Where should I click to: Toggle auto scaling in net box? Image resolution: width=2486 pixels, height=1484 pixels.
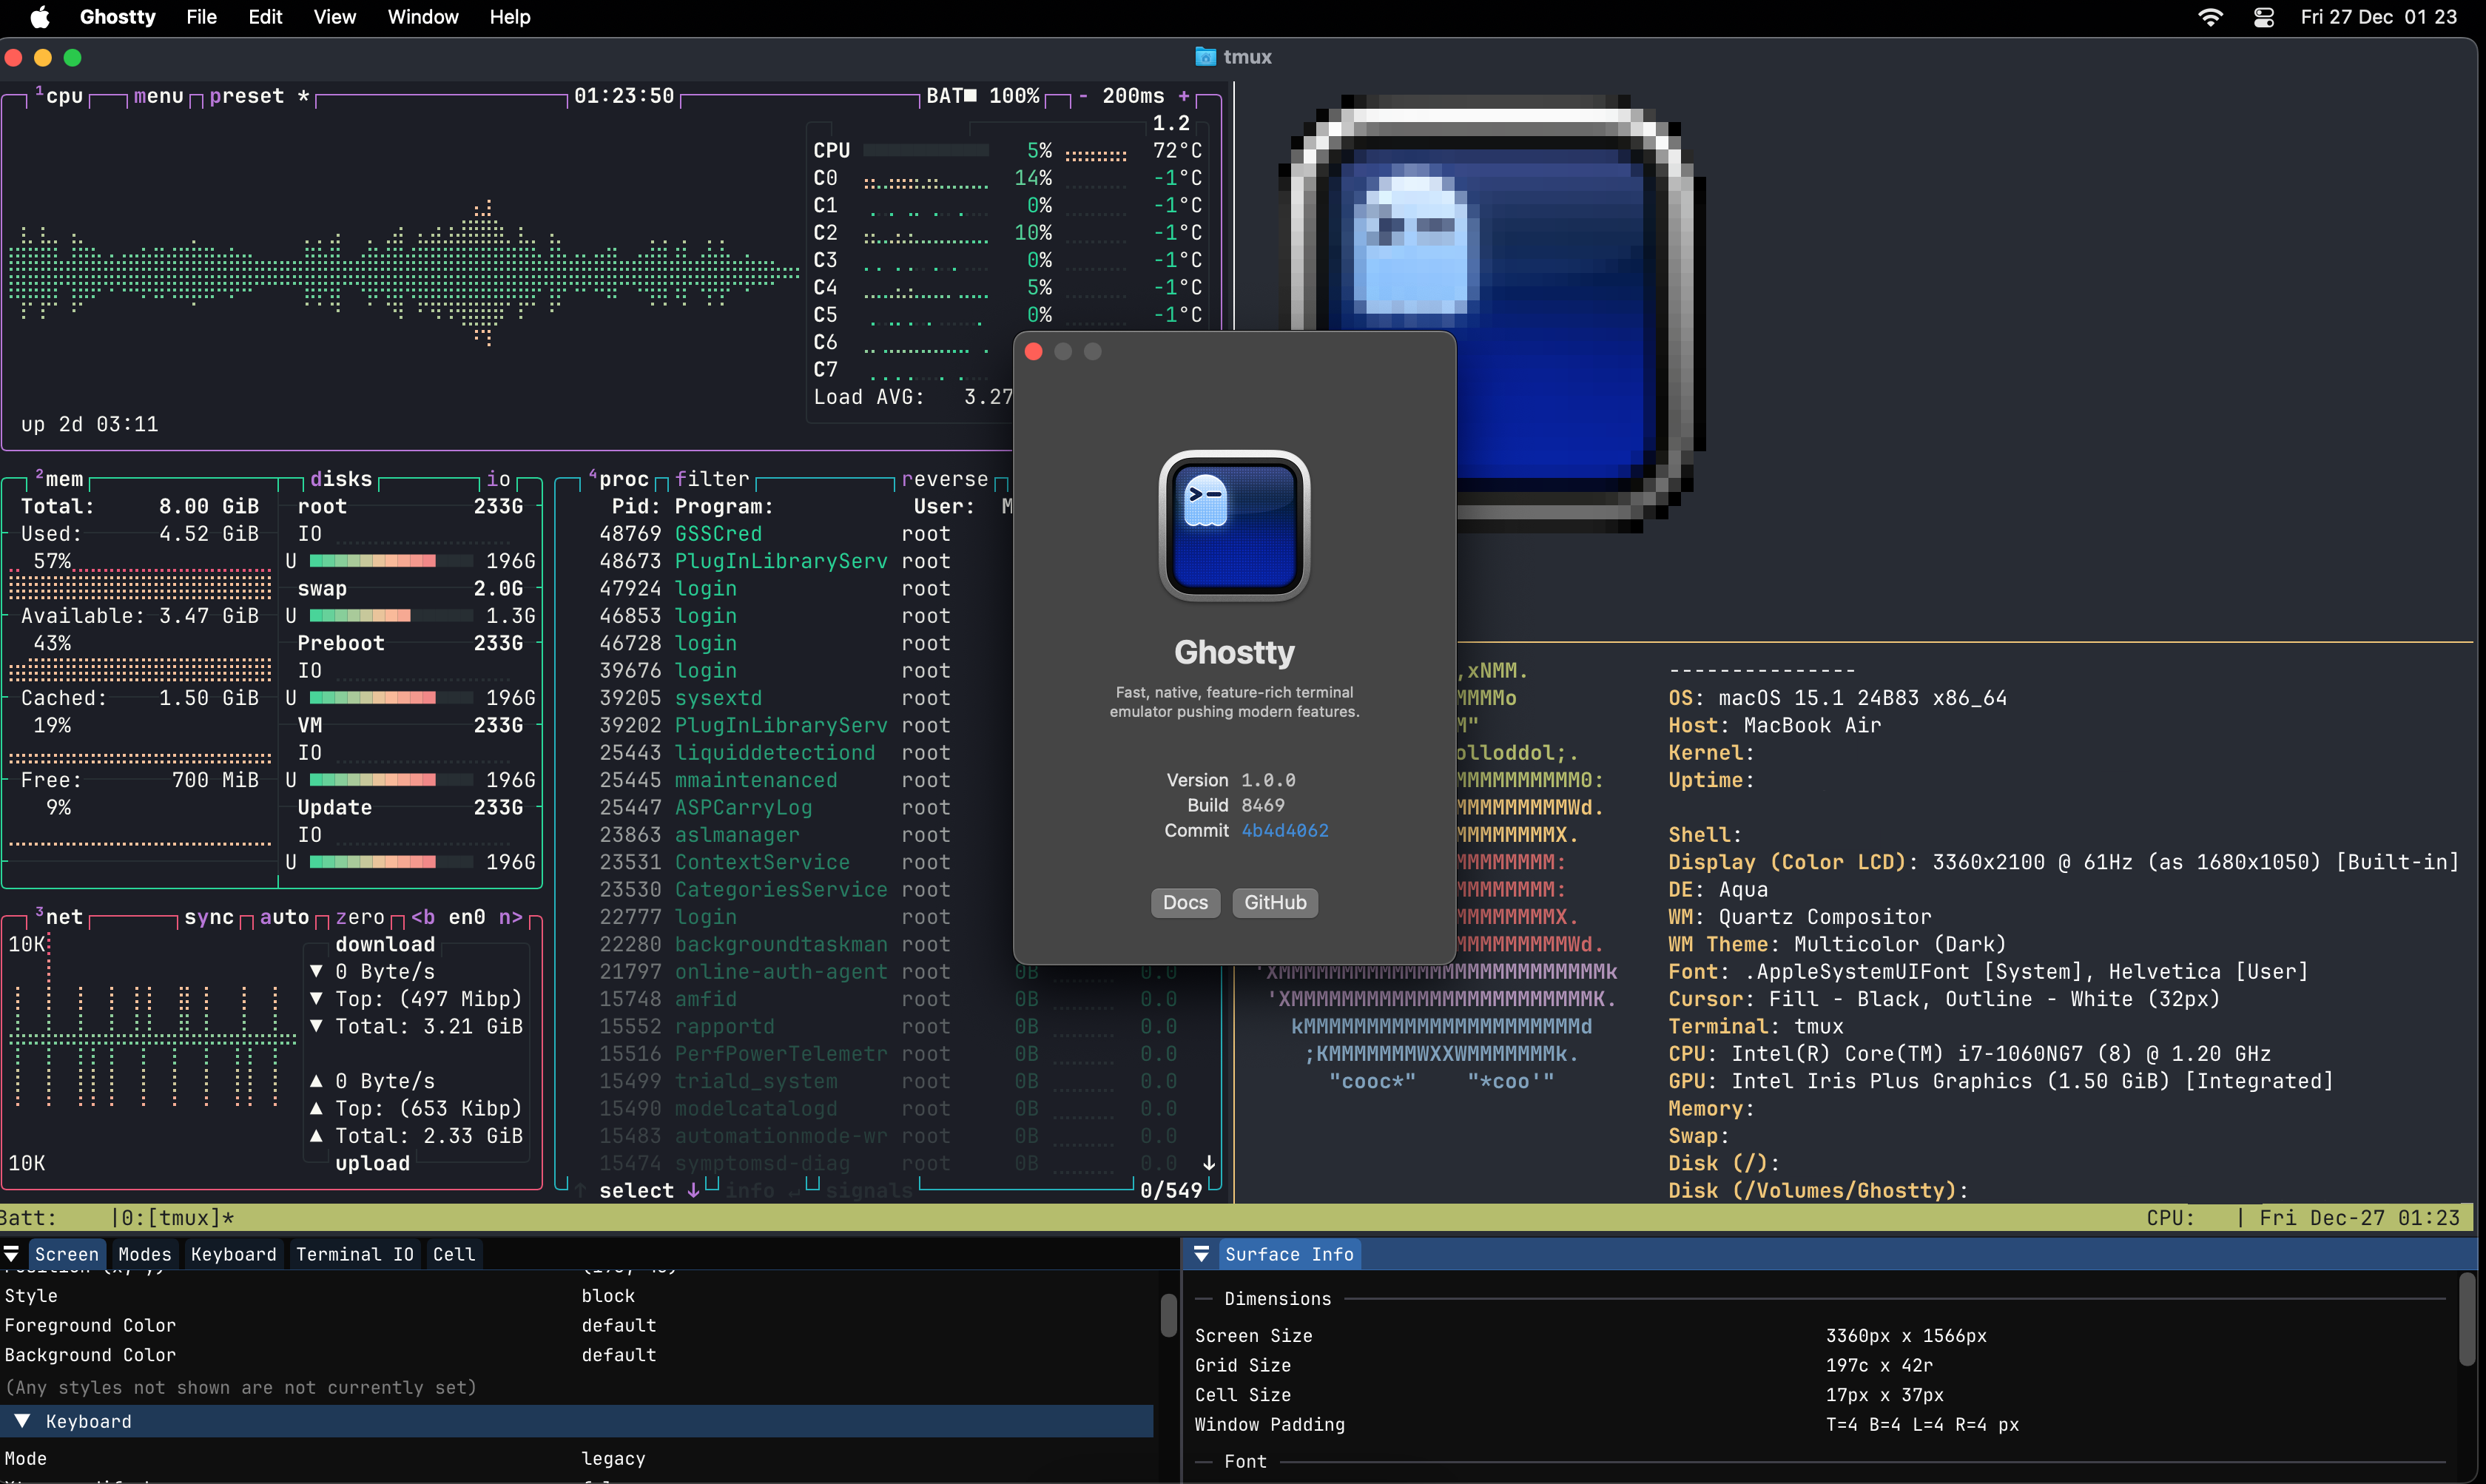285,917
